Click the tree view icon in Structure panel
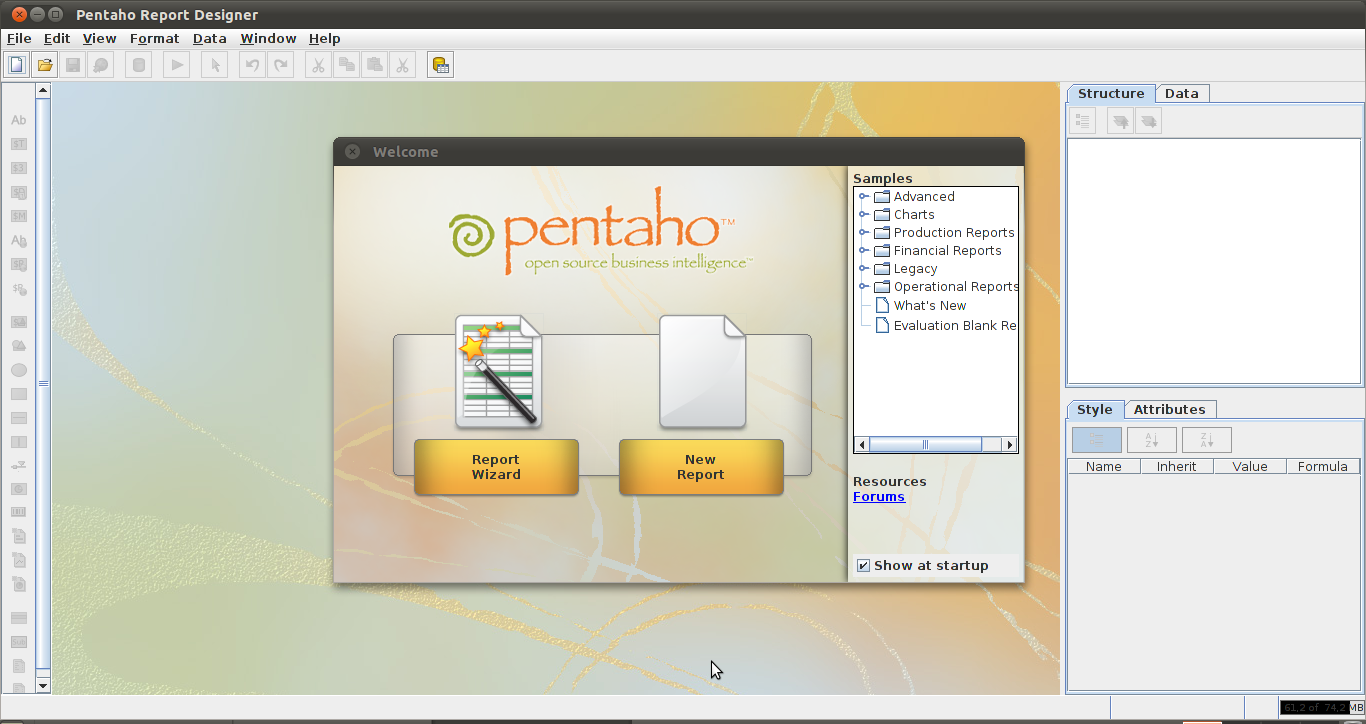The height and width of the screenshot is (724, 1366). (1082, 121)
